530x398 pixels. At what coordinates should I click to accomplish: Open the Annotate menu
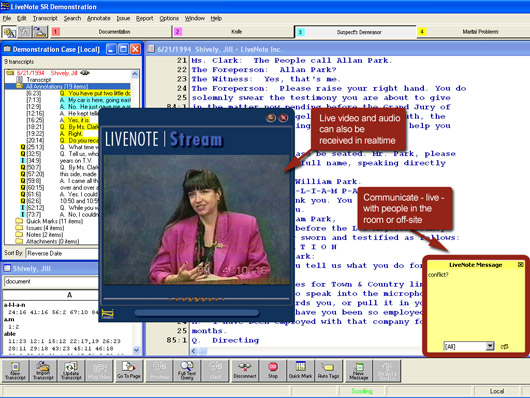[x=99, y=18]
